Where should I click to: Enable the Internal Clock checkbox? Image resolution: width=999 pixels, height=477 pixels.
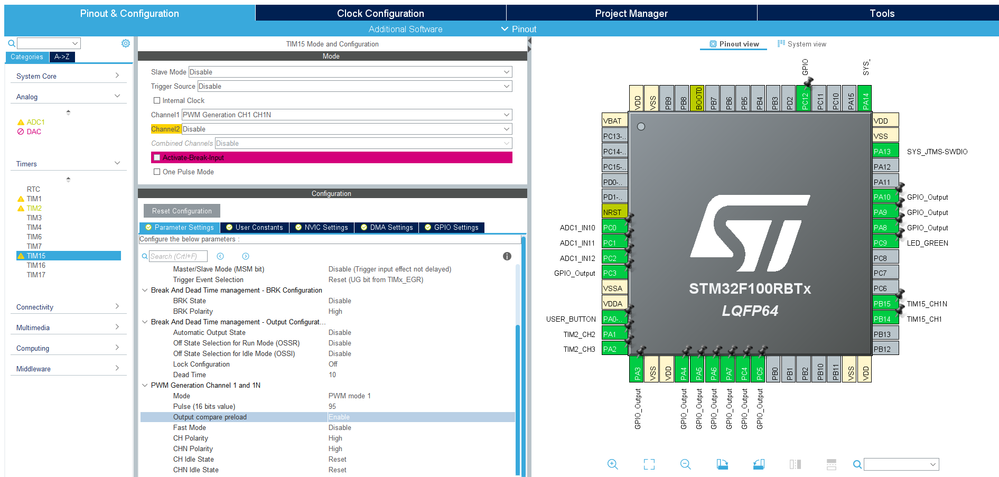(x=156, y=100)
